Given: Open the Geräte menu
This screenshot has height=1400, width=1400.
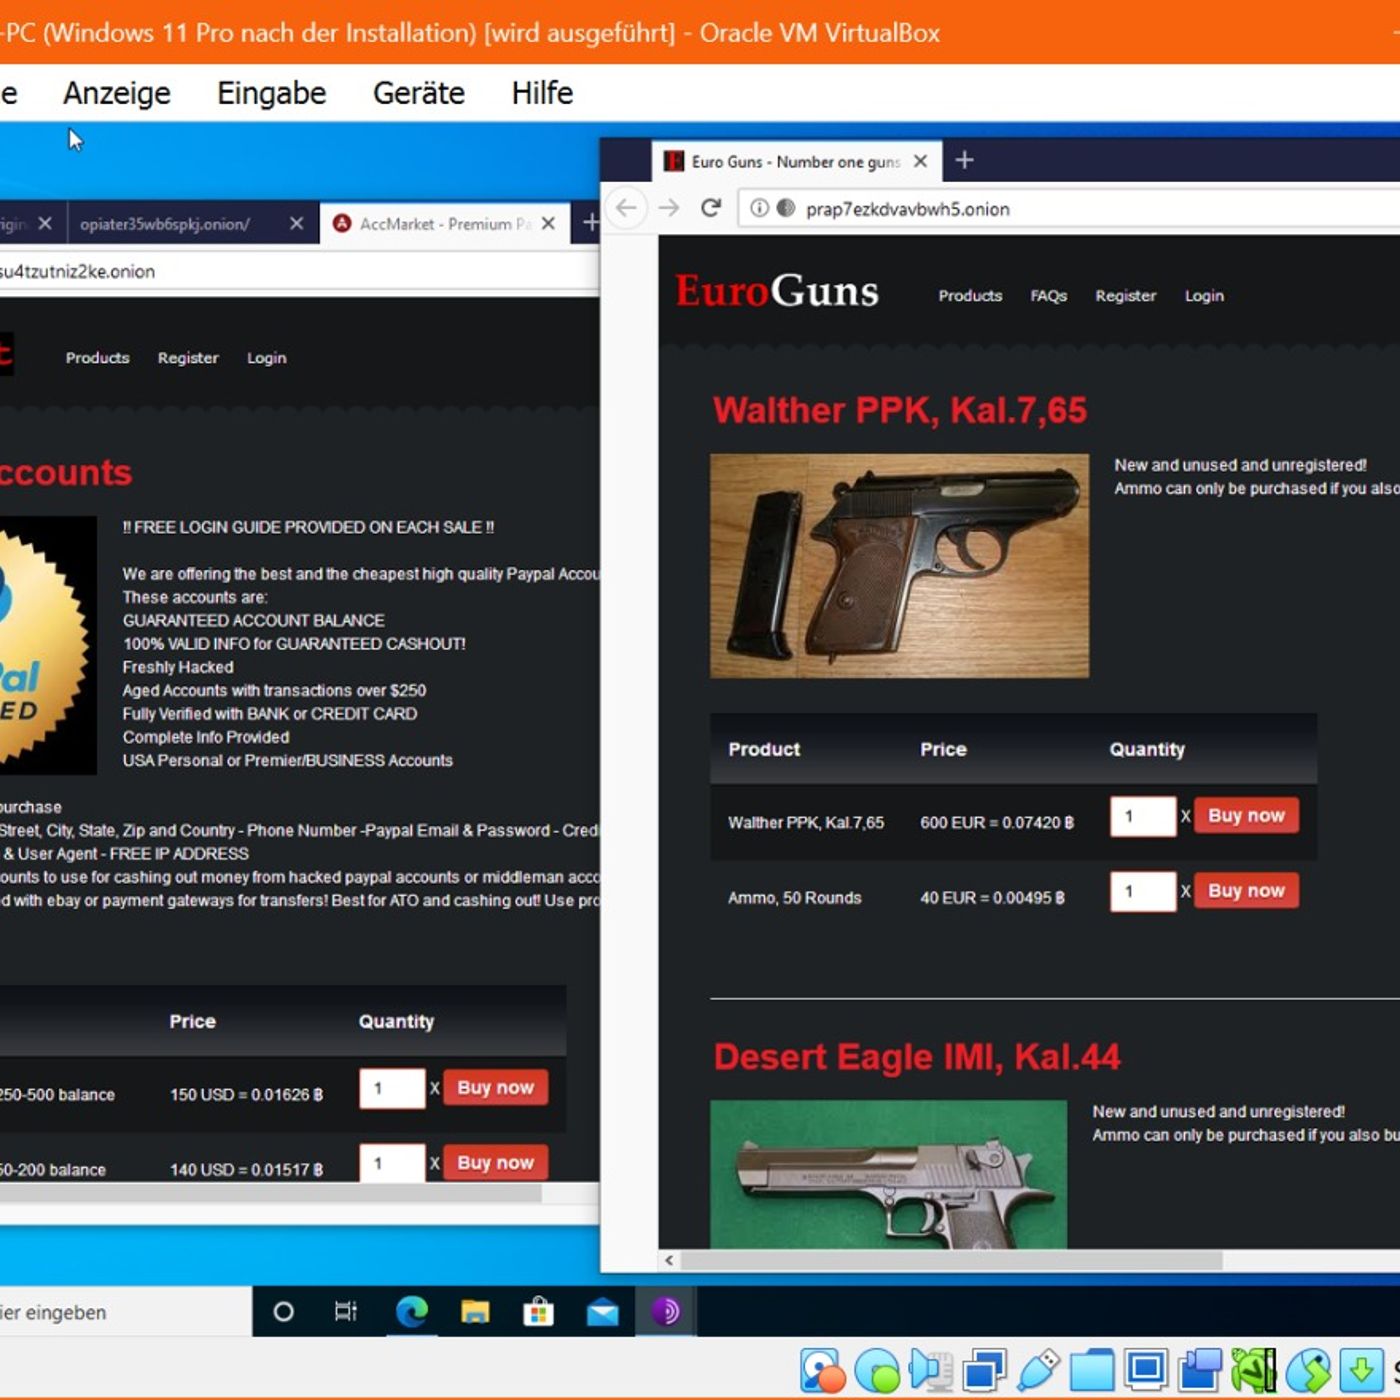Looking at the screenshot, I should pos(419,93).
